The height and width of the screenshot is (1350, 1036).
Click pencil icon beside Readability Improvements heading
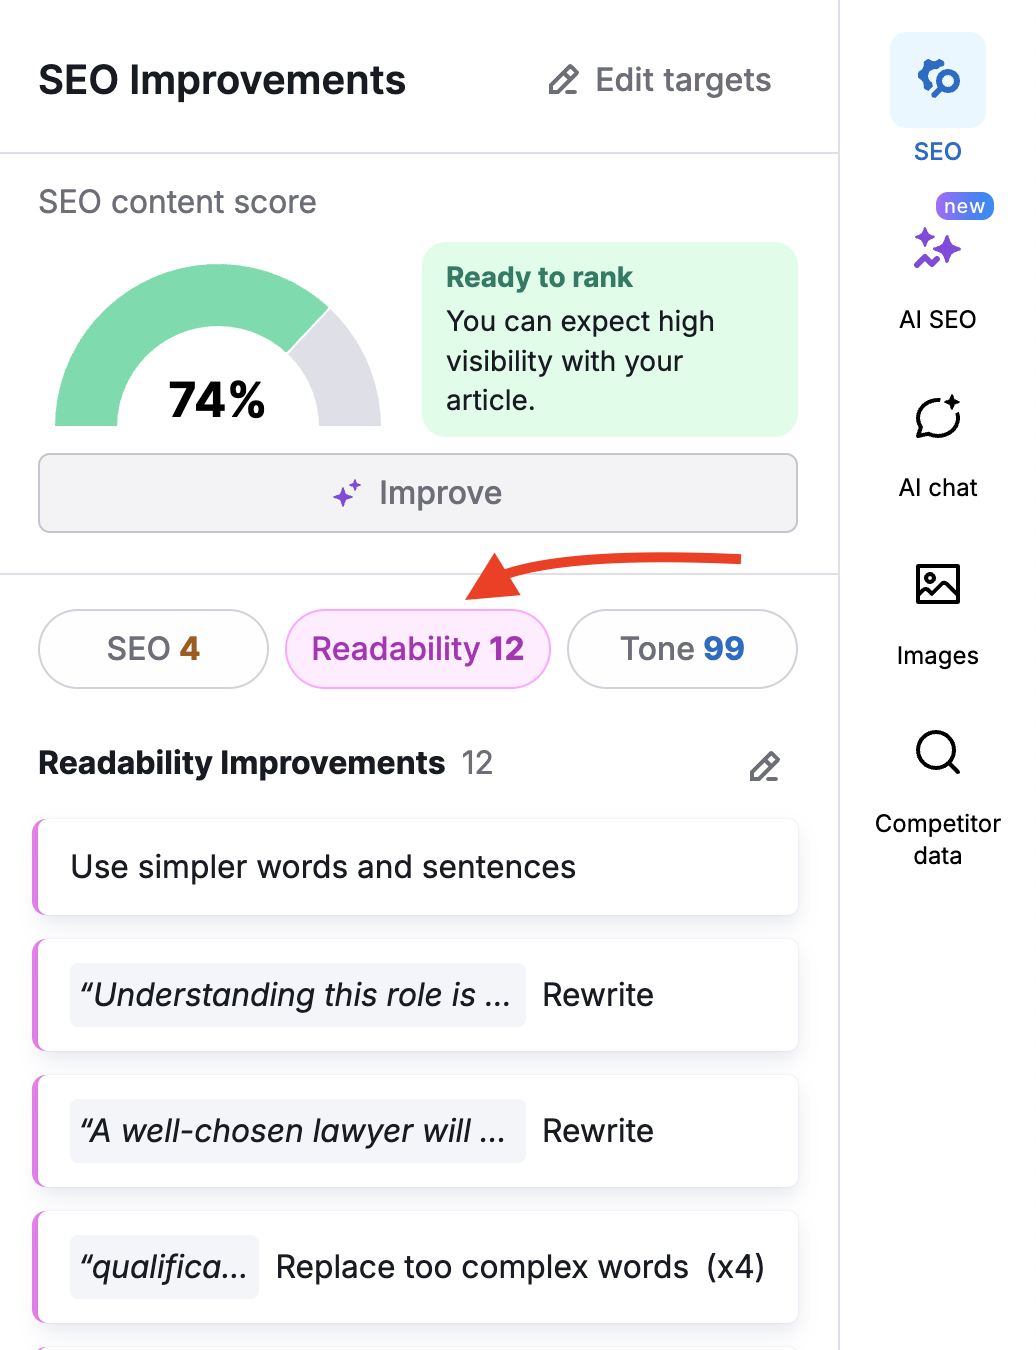[x=764, y=767]
